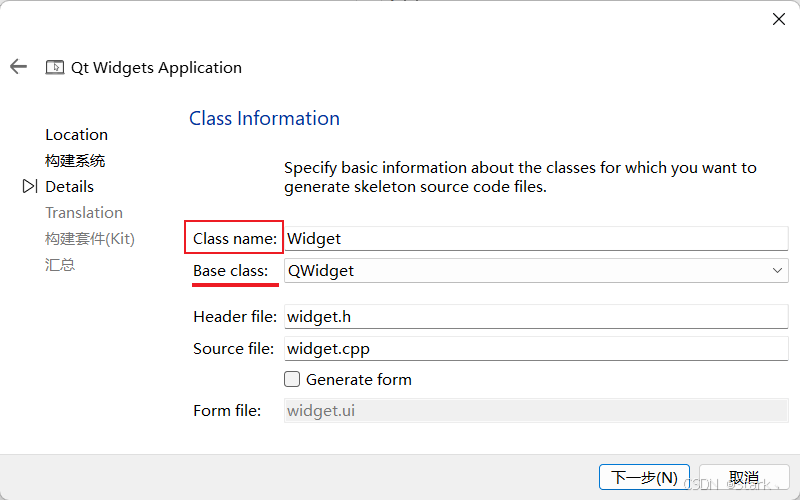800x500 pixels.
Task: Select the Location step in sidebar
Action: pyautogui.click(x=77, y=135)
